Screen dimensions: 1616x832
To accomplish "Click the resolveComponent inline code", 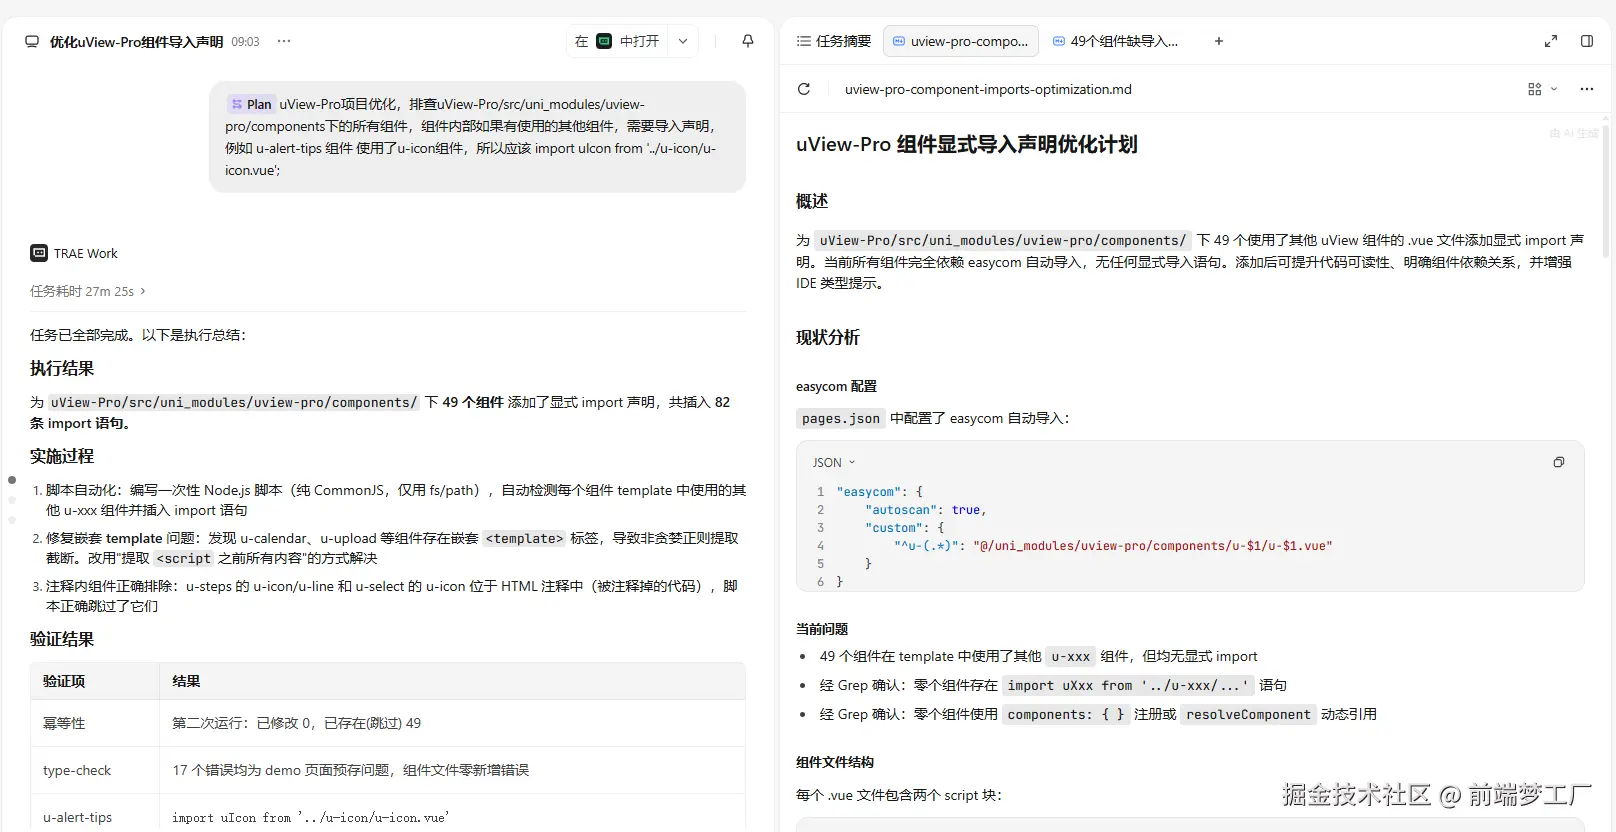I will point(1248,714).
